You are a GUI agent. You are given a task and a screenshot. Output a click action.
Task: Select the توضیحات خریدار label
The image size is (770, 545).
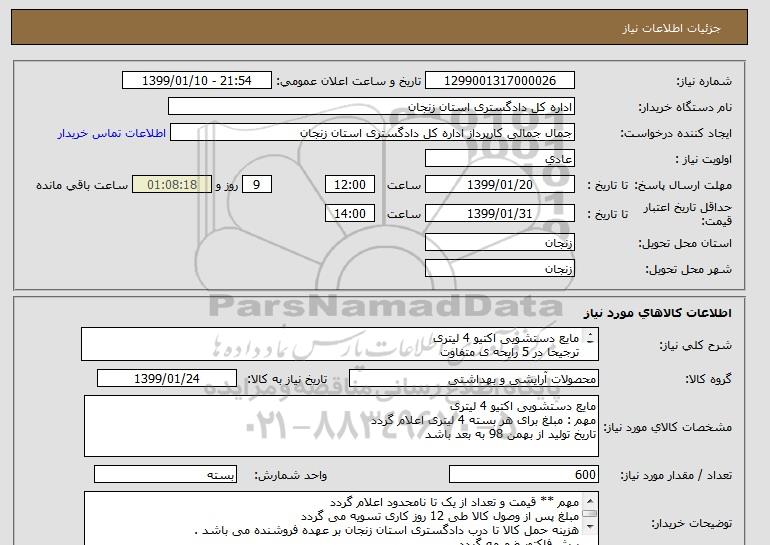[691, 523]
